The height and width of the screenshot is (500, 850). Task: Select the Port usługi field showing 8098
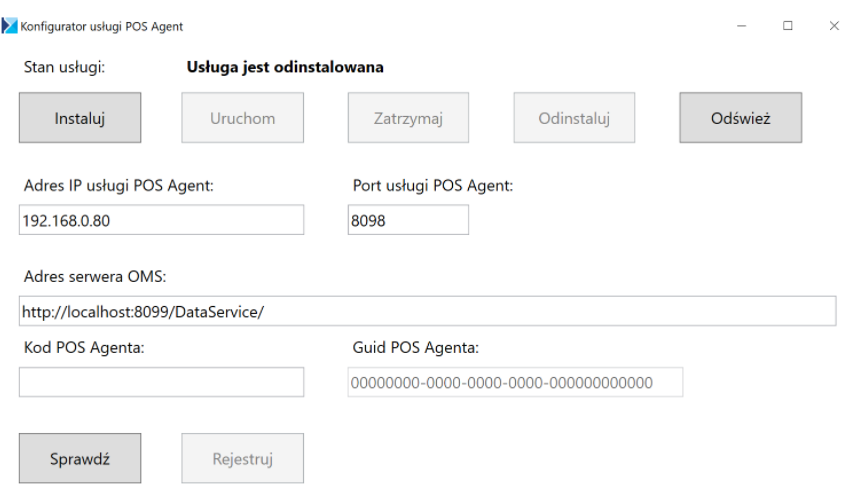click(408, 220)
